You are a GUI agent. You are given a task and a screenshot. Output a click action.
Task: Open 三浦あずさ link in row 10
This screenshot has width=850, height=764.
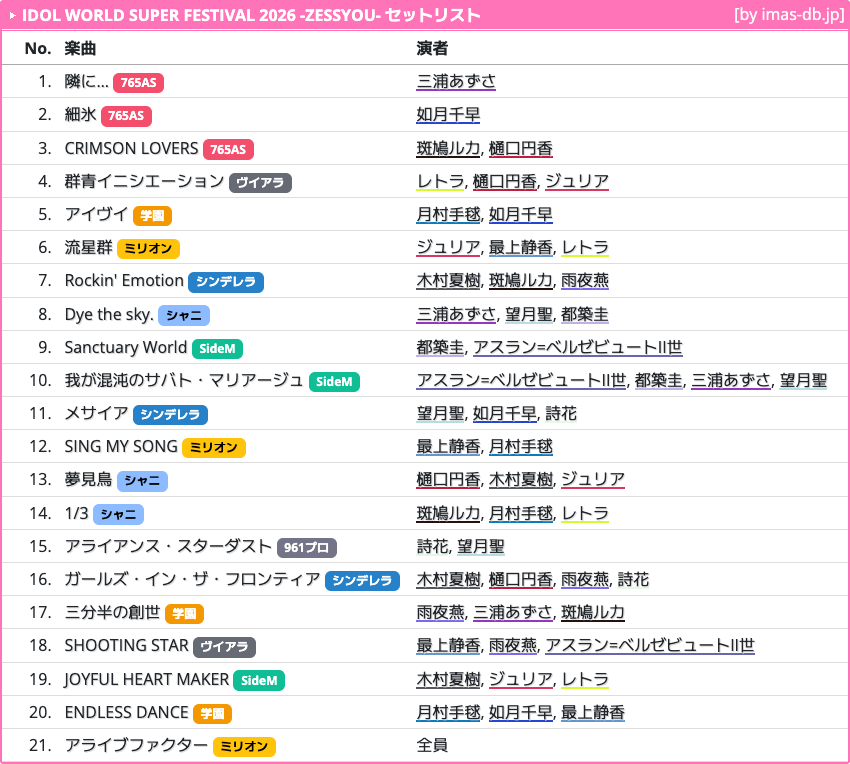click(x=731, y=380)
